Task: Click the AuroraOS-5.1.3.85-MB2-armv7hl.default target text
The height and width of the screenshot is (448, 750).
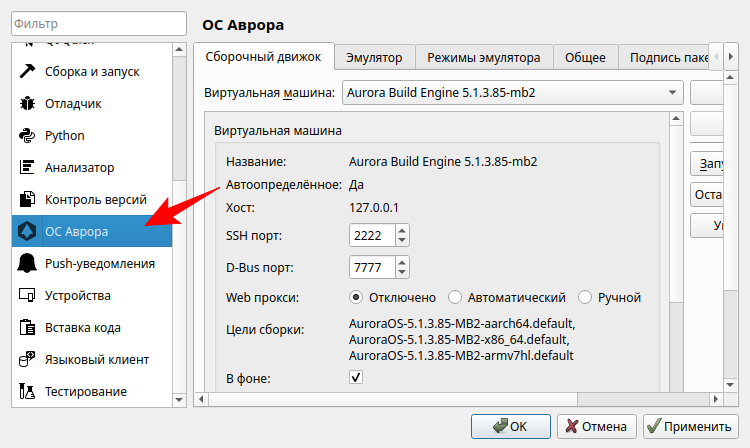Action: [x=461, y=355]
